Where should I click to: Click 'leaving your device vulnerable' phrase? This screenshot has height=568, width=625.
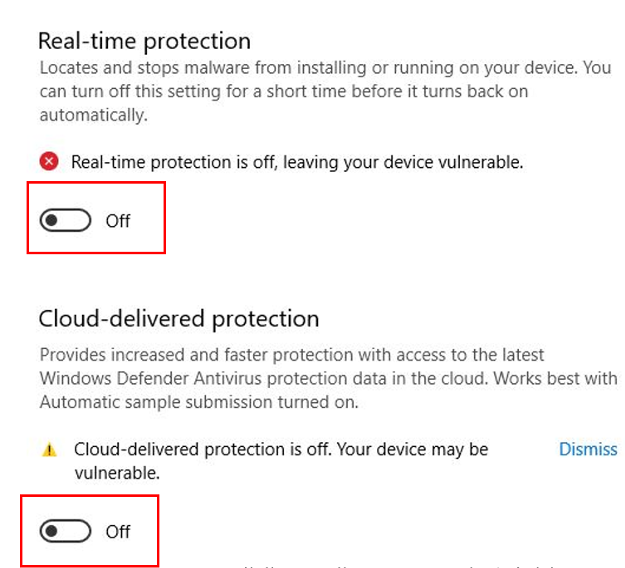(x=403, y=162)
